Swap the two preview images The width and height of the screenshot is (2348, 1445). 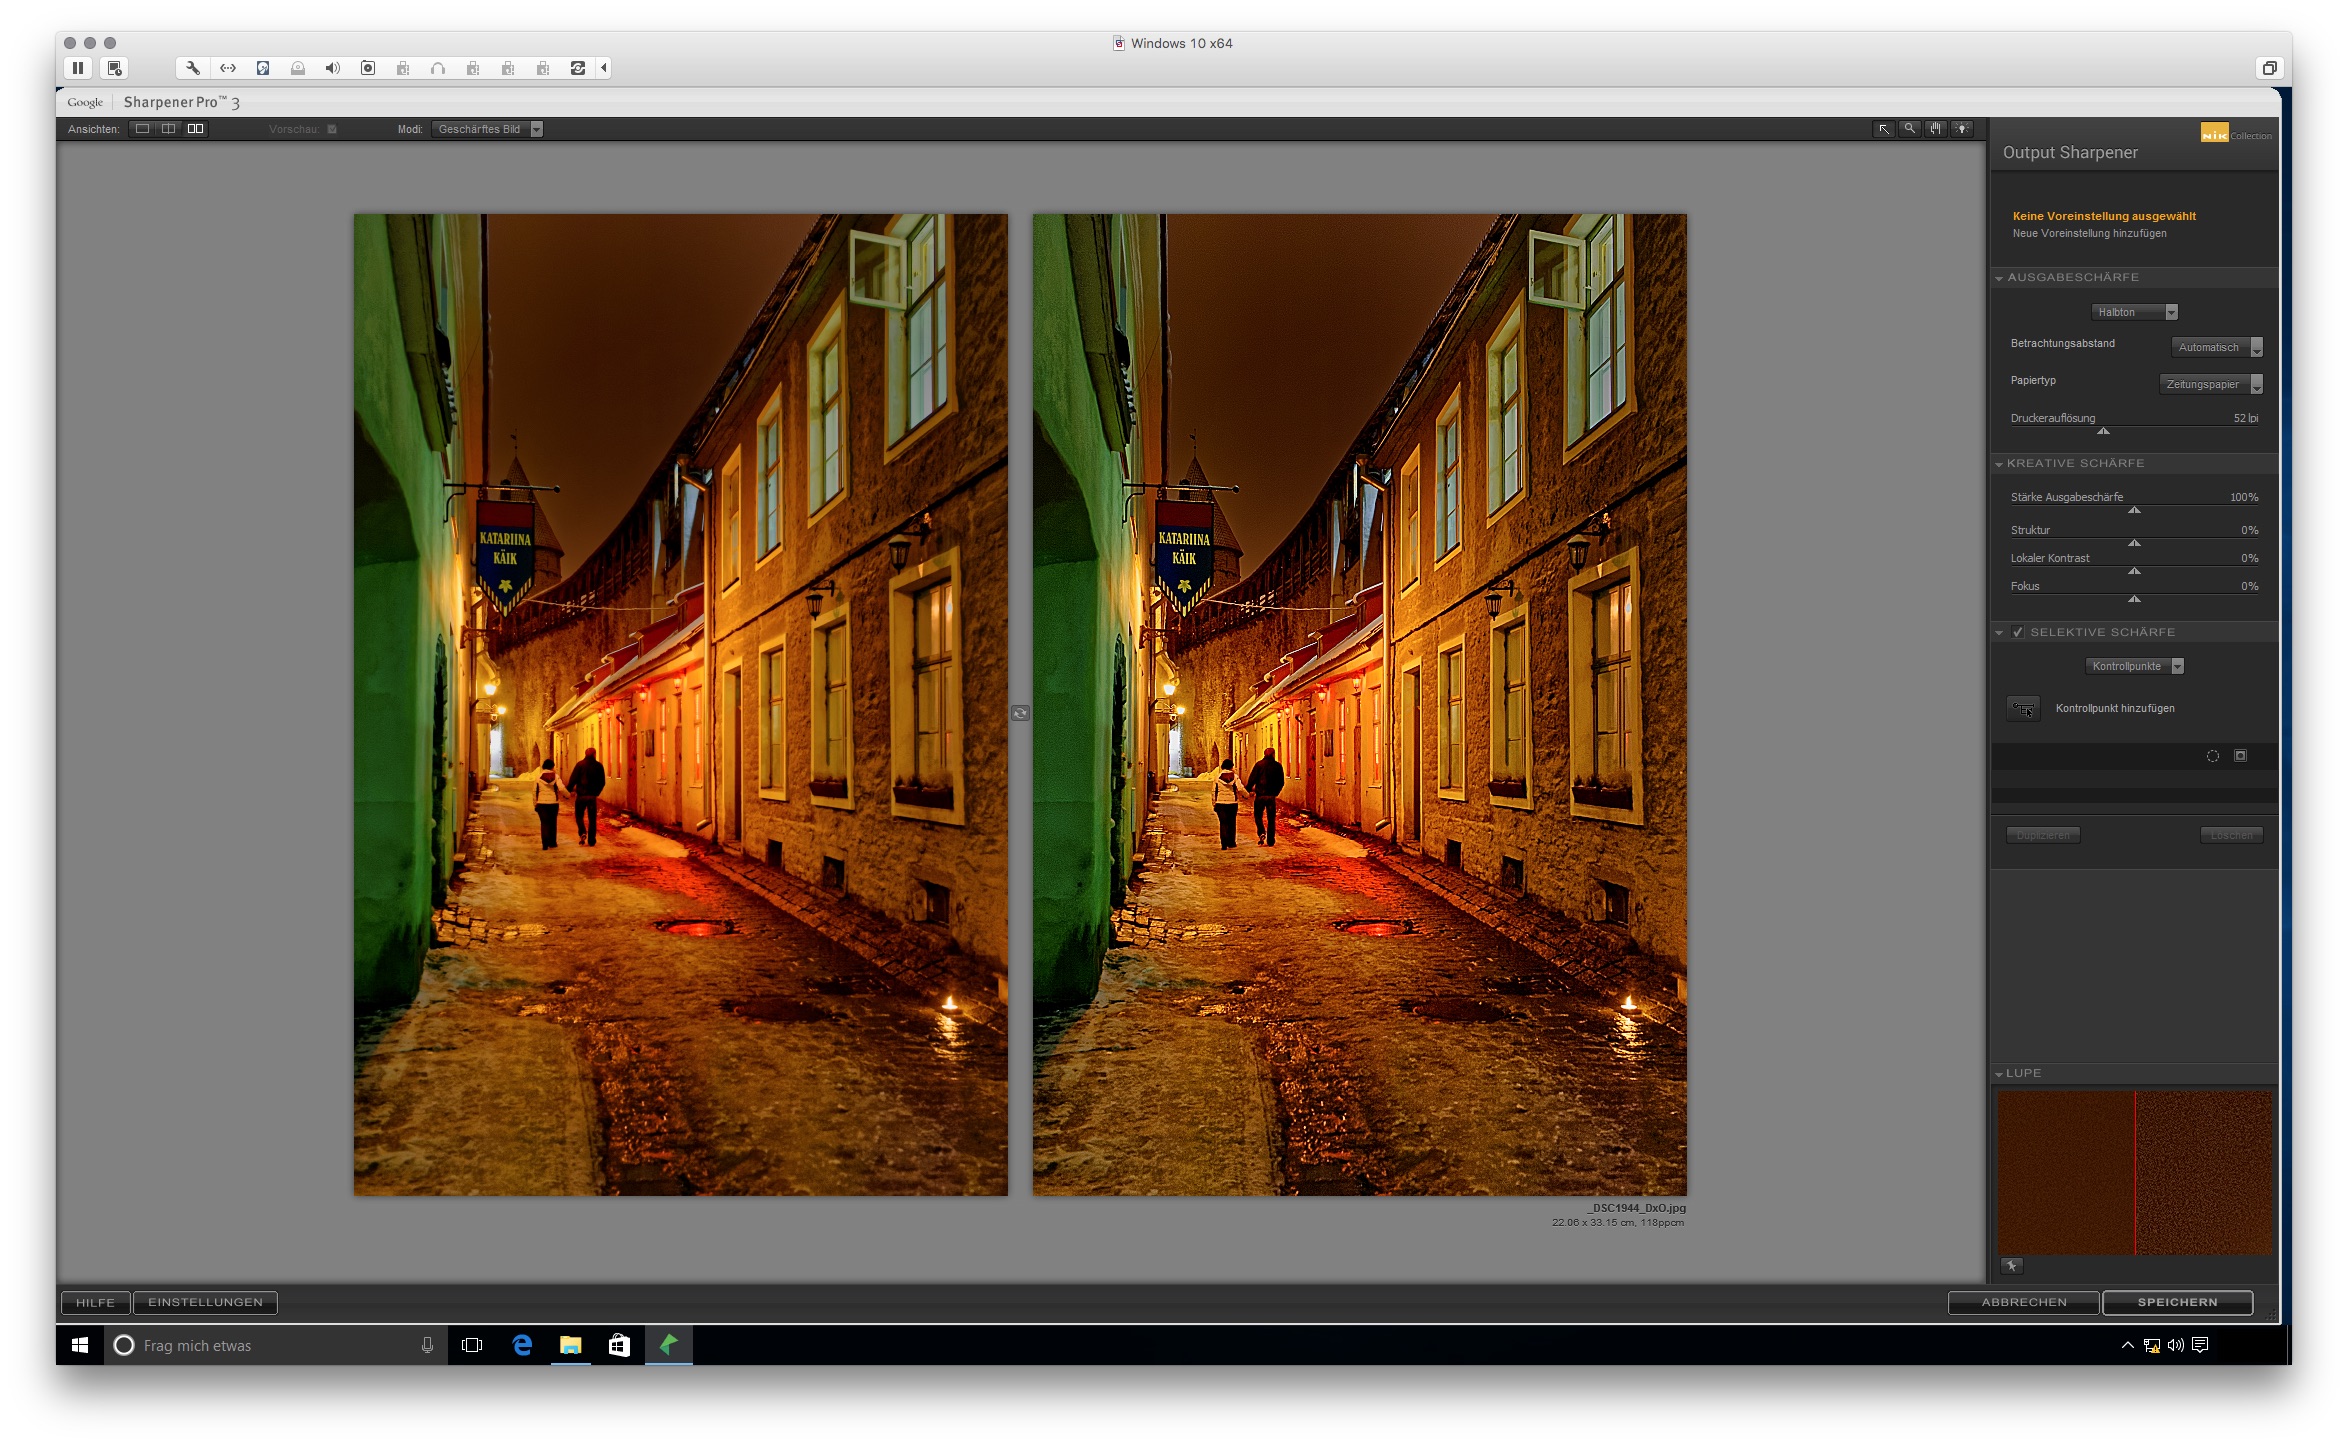click(x=1019, y=713)
